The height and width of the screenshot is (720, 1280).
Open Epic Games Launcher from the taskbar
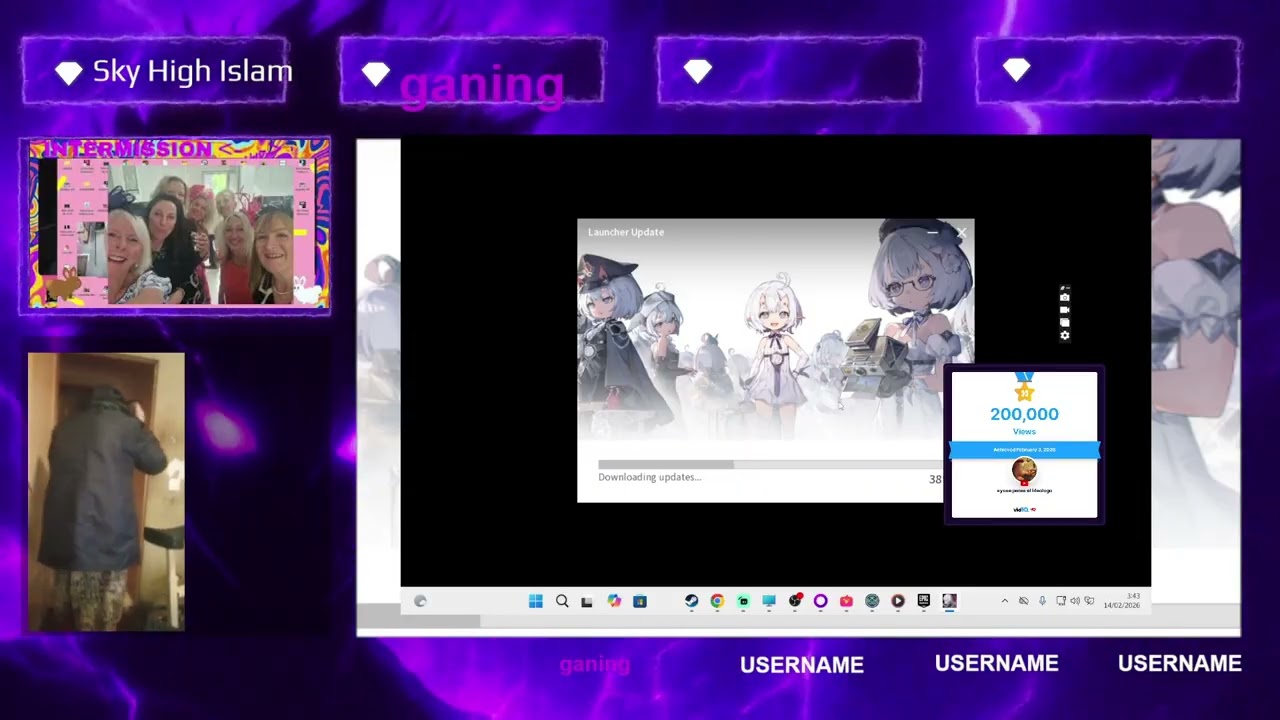point(924,601)
